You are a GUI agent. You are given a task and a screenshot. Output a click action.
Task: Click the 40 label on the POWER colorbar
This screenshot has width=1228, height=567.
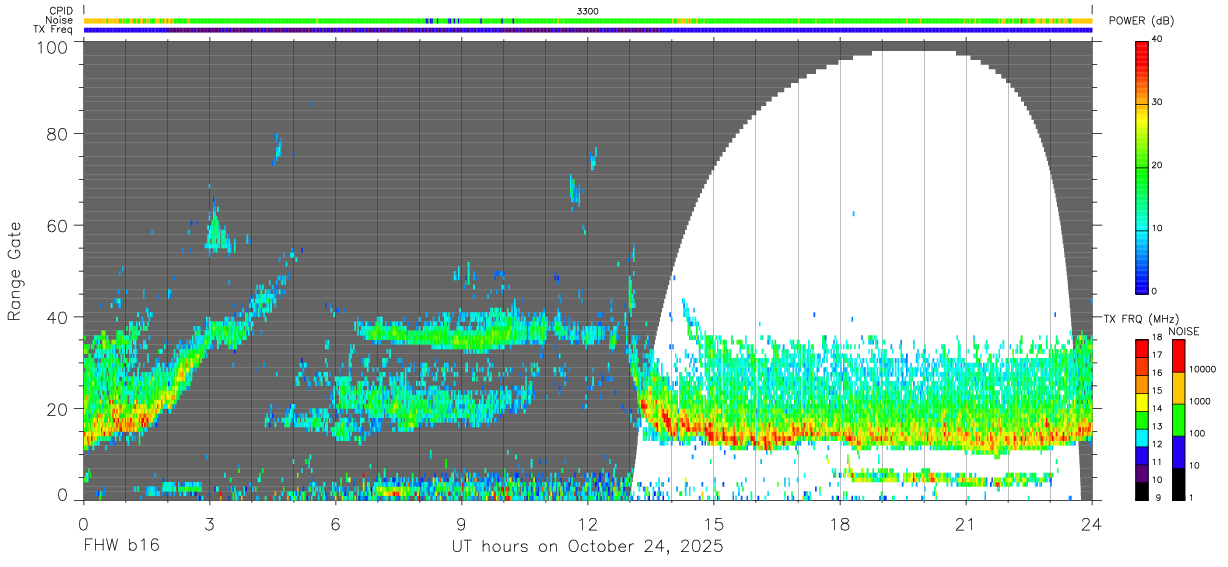point(1156,39)
